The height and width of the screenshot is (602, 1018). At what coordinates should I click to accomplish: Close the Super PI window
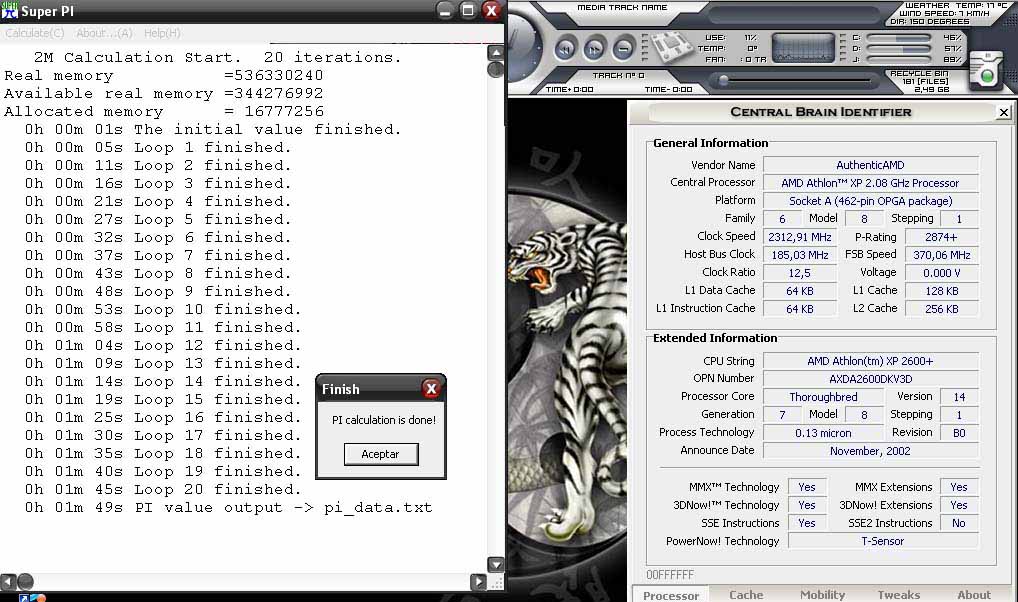click(x=491, y=10)
